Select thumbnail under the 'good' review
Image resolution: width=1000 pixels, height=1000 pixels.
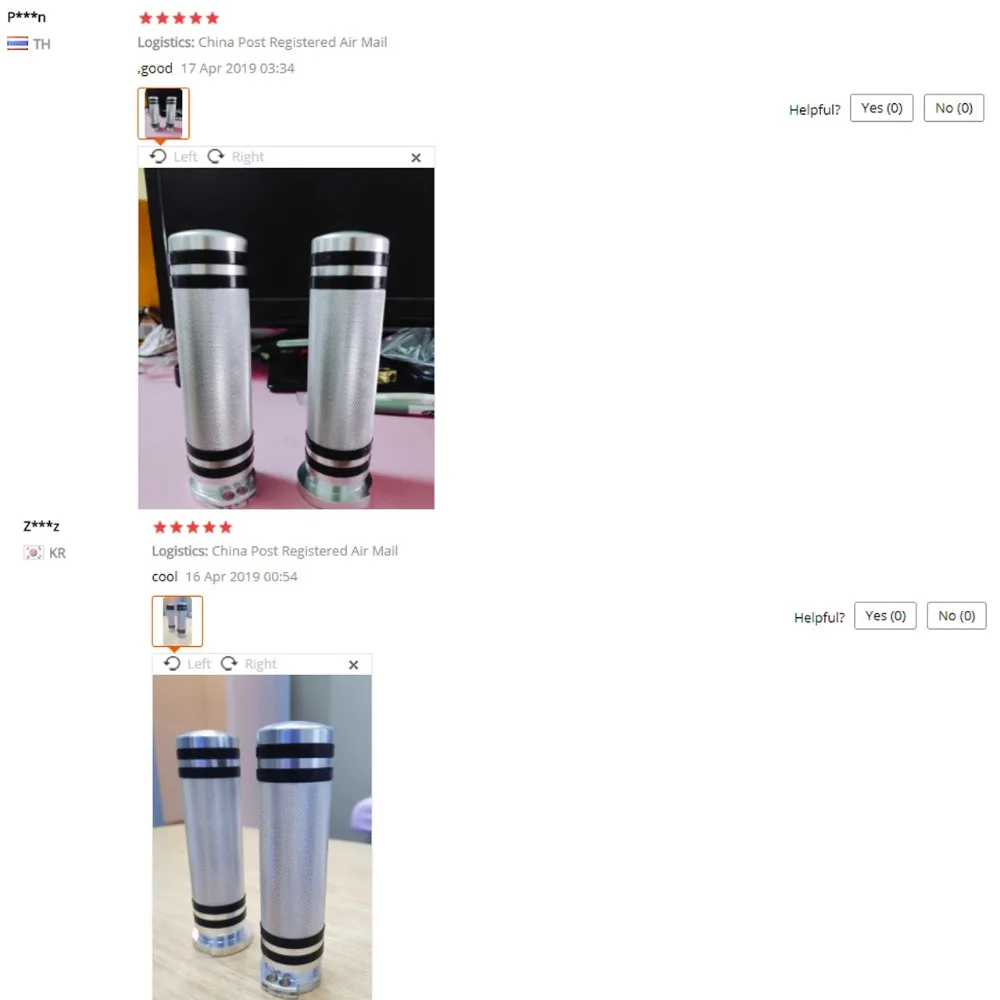tap(163, 113)
